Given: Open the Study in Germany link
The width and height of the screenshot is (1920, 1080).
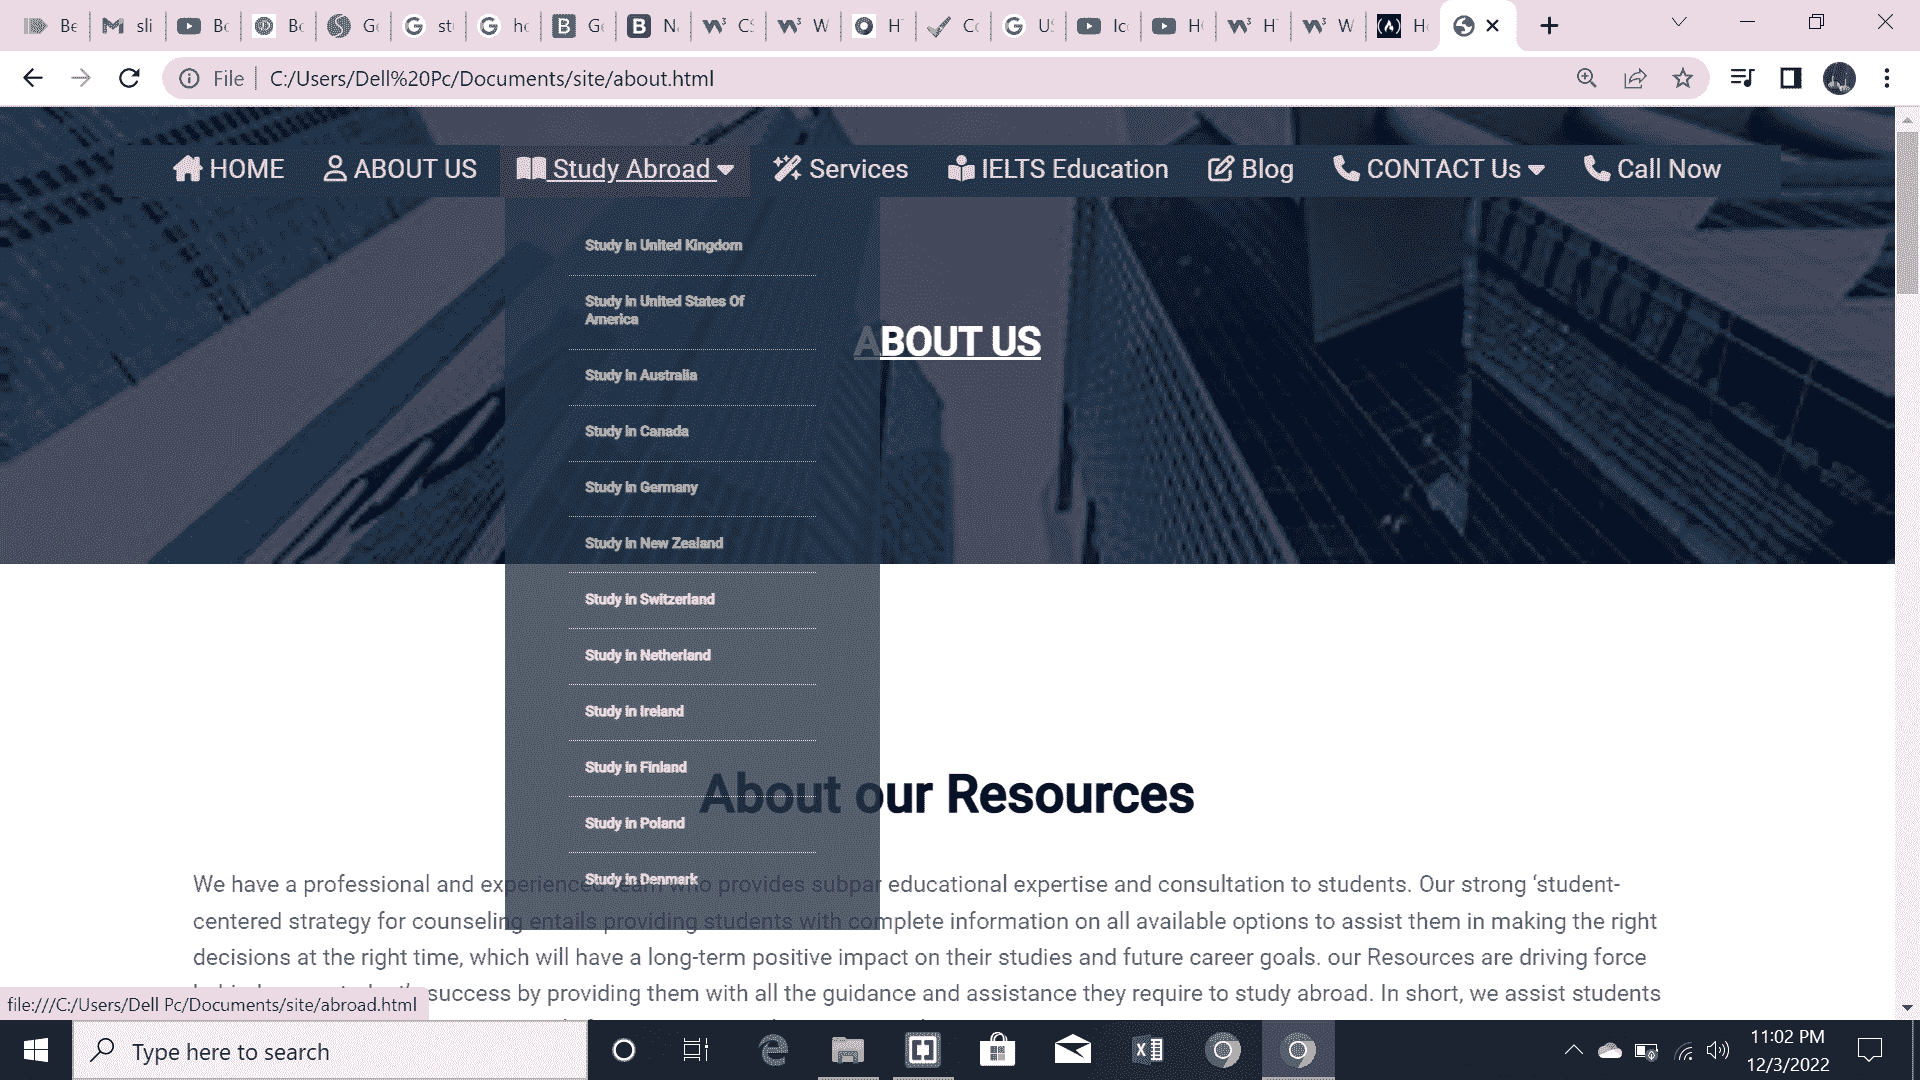Looking at the screenshot, I should point(641,487).
